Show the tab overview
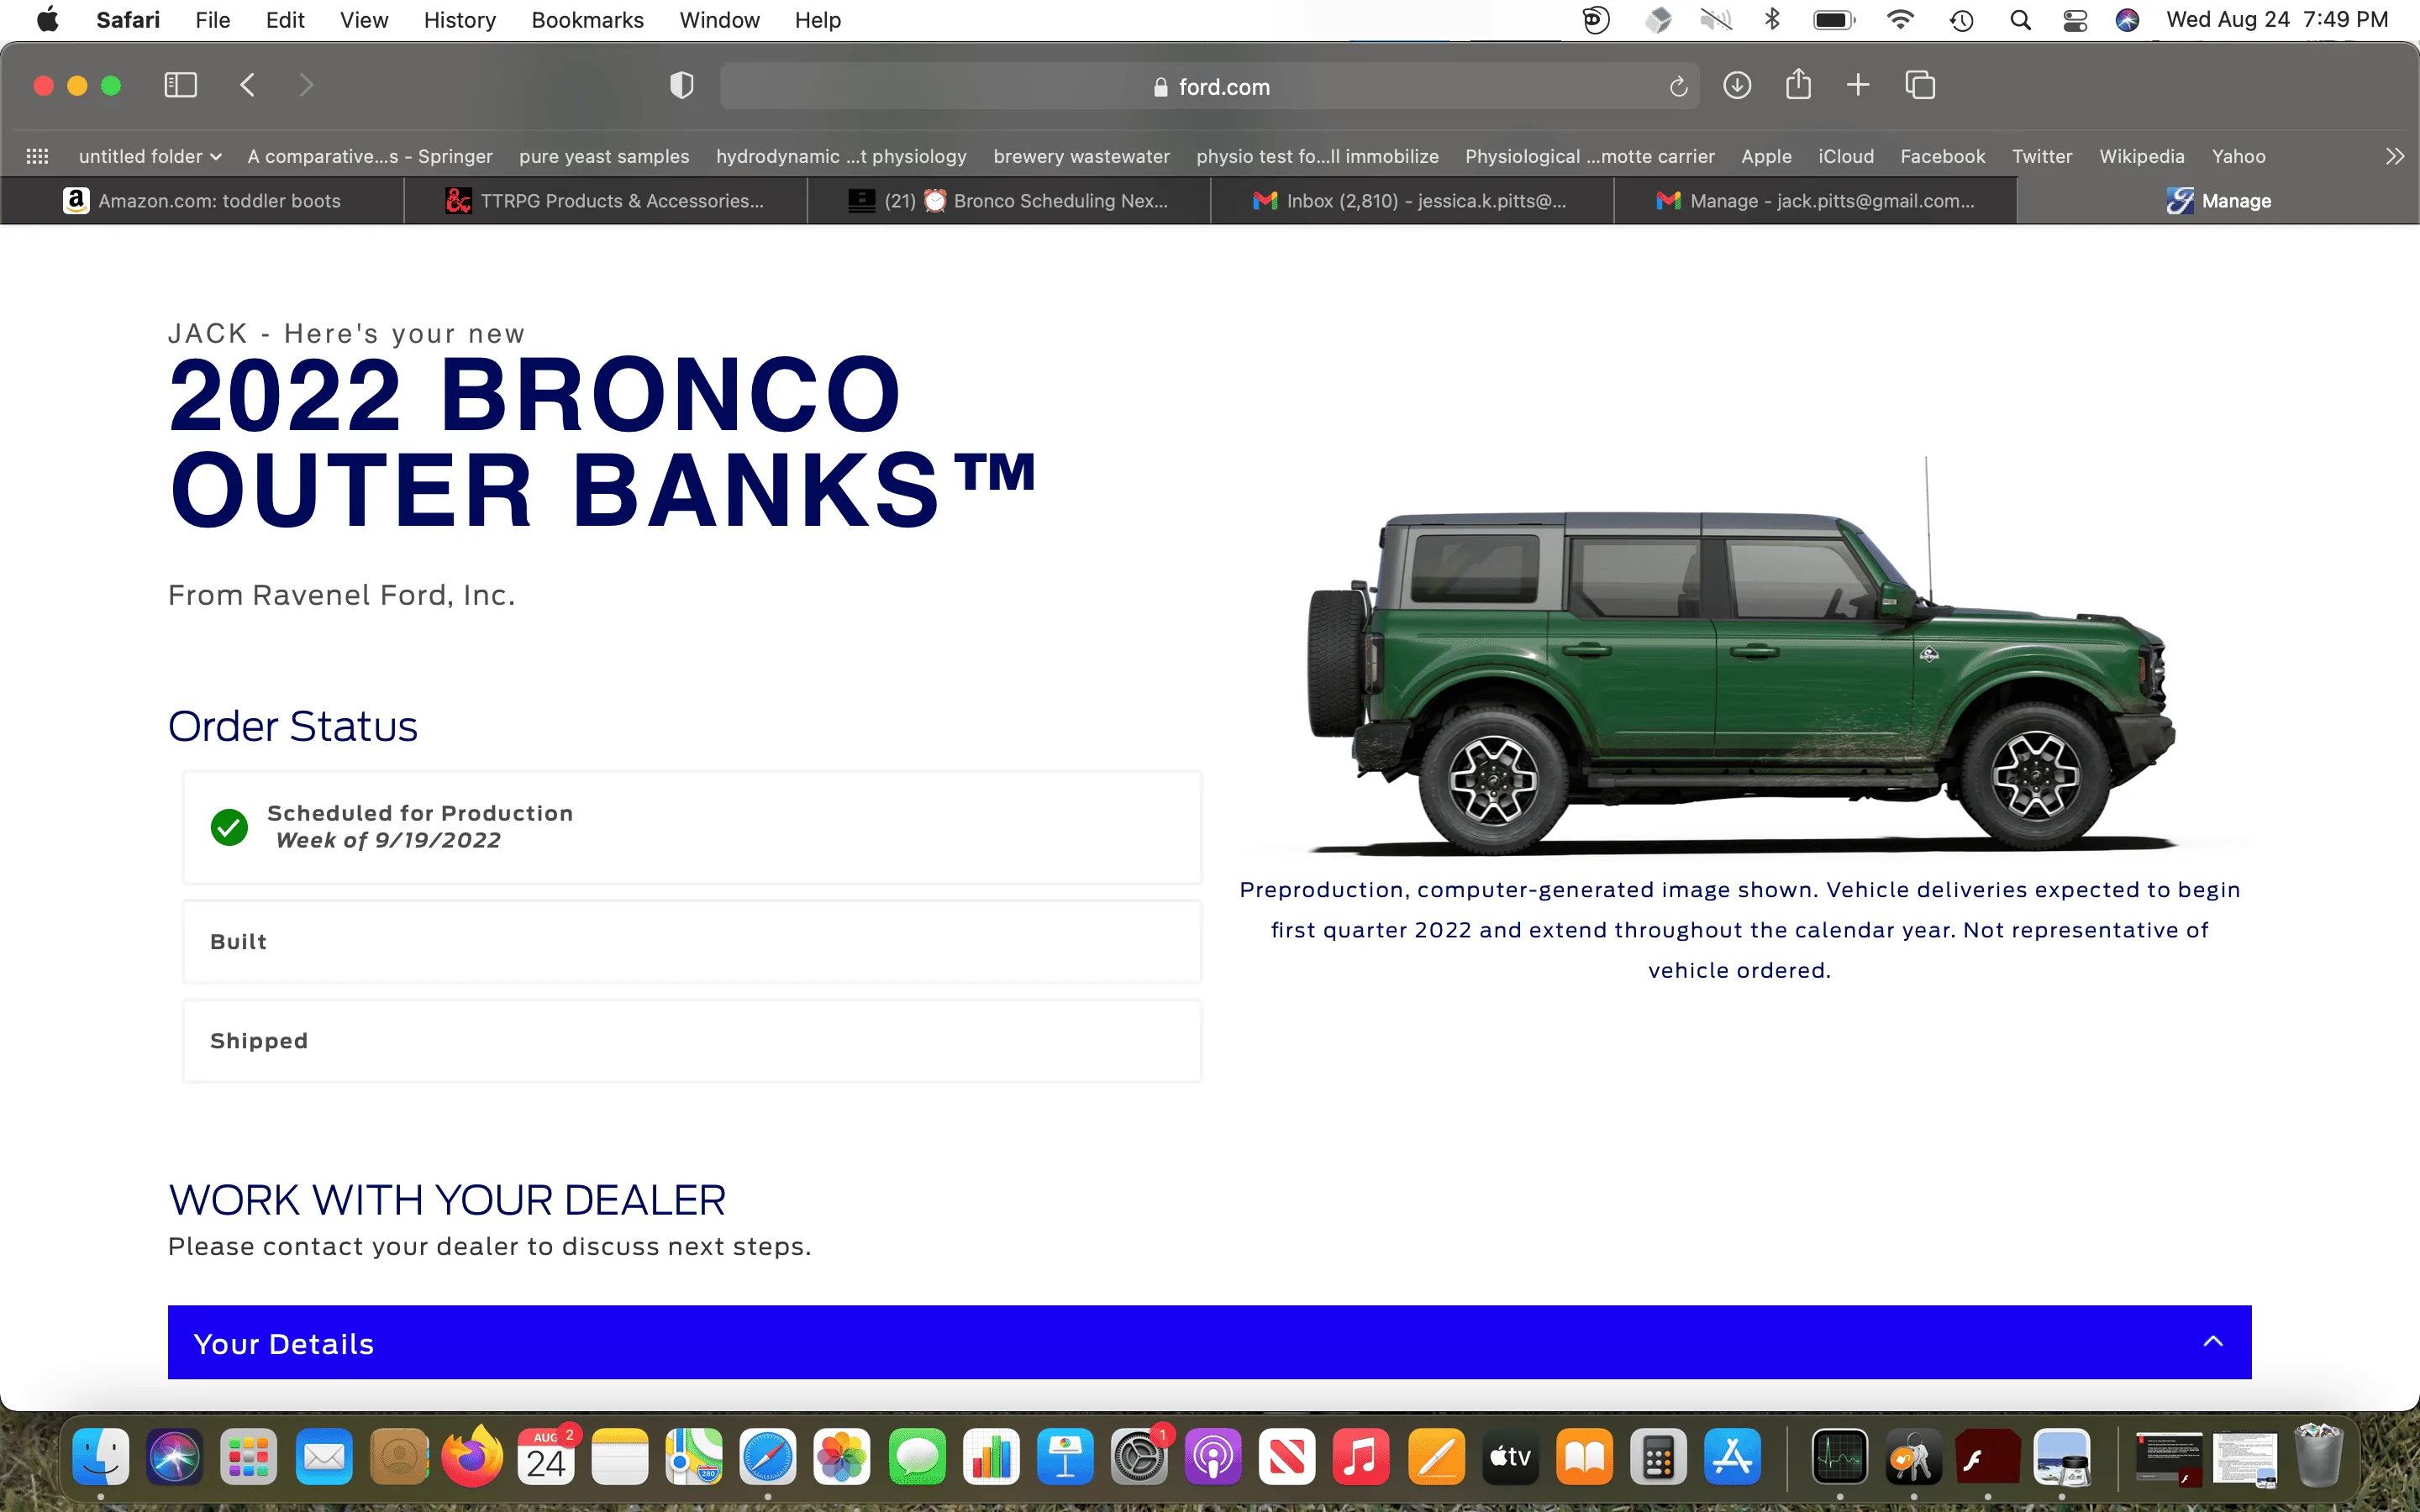Viewport: 2420px width, 1512px height. (1920, 85)
